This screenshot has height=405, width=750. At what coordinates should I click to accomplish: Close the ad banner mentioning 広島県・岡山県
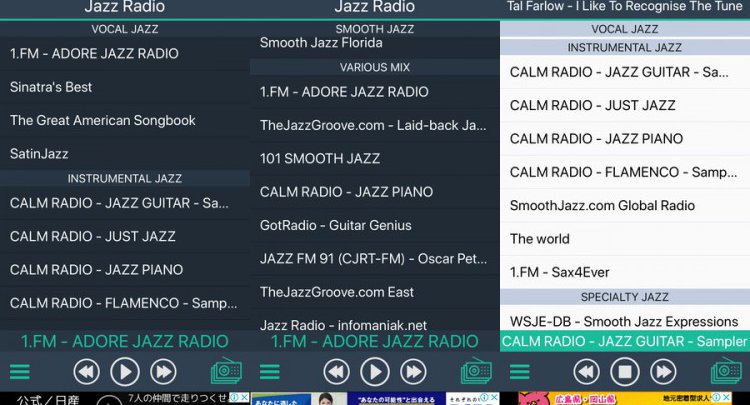[727, 397]
